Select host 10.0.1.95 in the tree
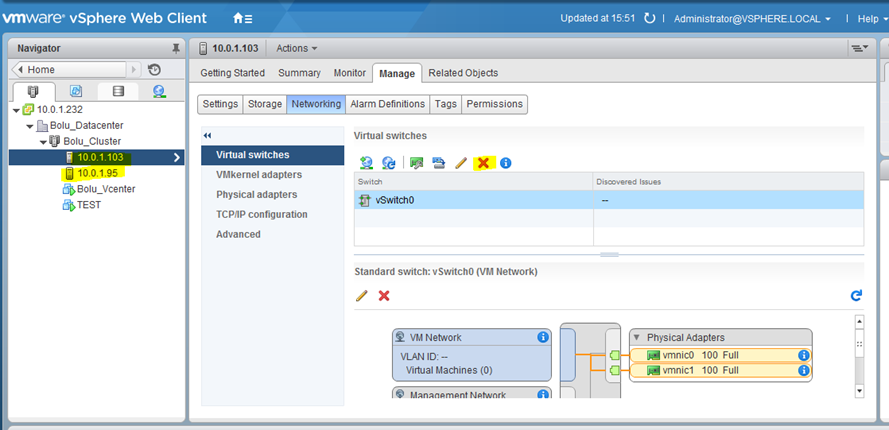 [97, 173]
